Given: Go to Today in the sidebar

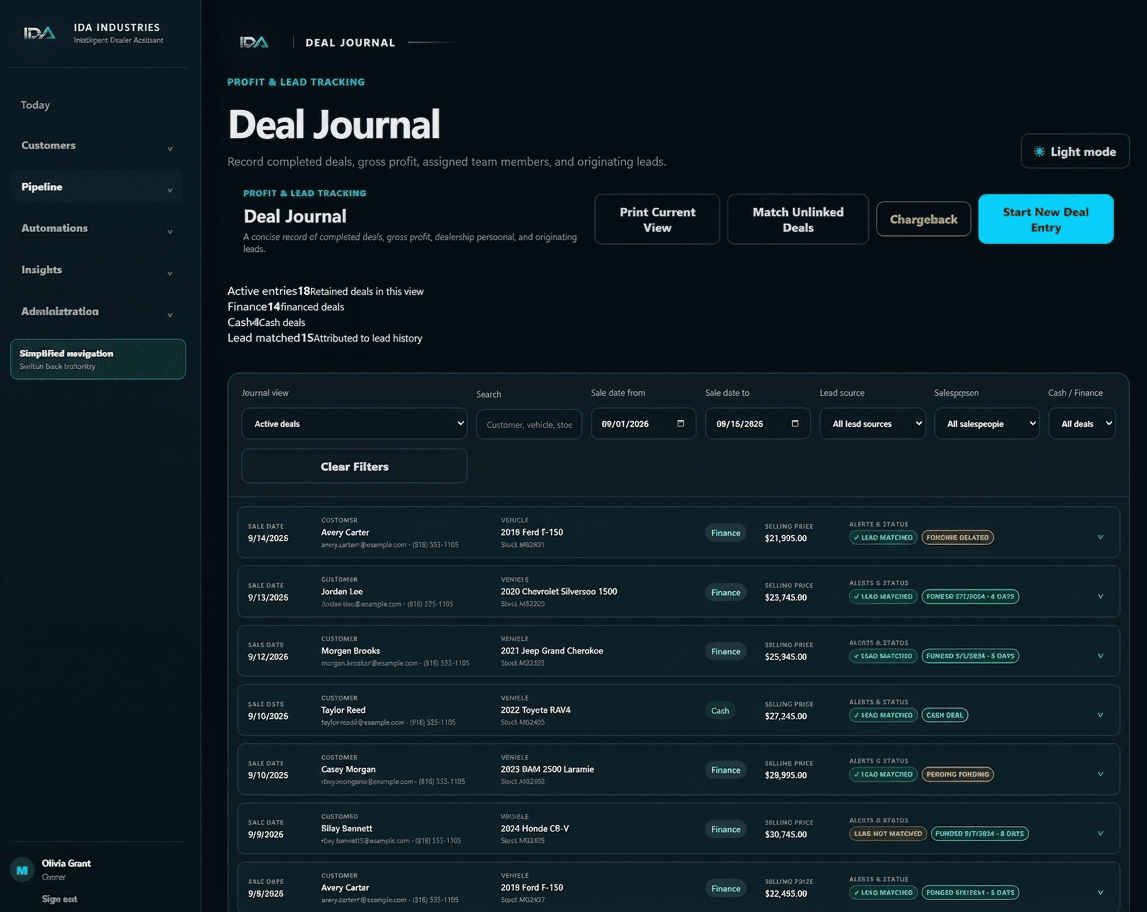Looking at the screenshot, I should click(x=35, y=105).
